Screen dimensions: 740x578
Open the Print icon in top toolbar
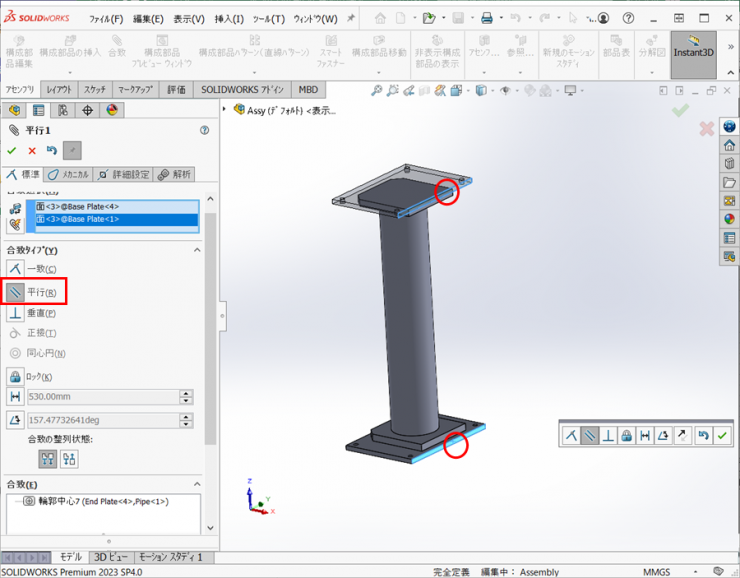click(x=487, y=18)
